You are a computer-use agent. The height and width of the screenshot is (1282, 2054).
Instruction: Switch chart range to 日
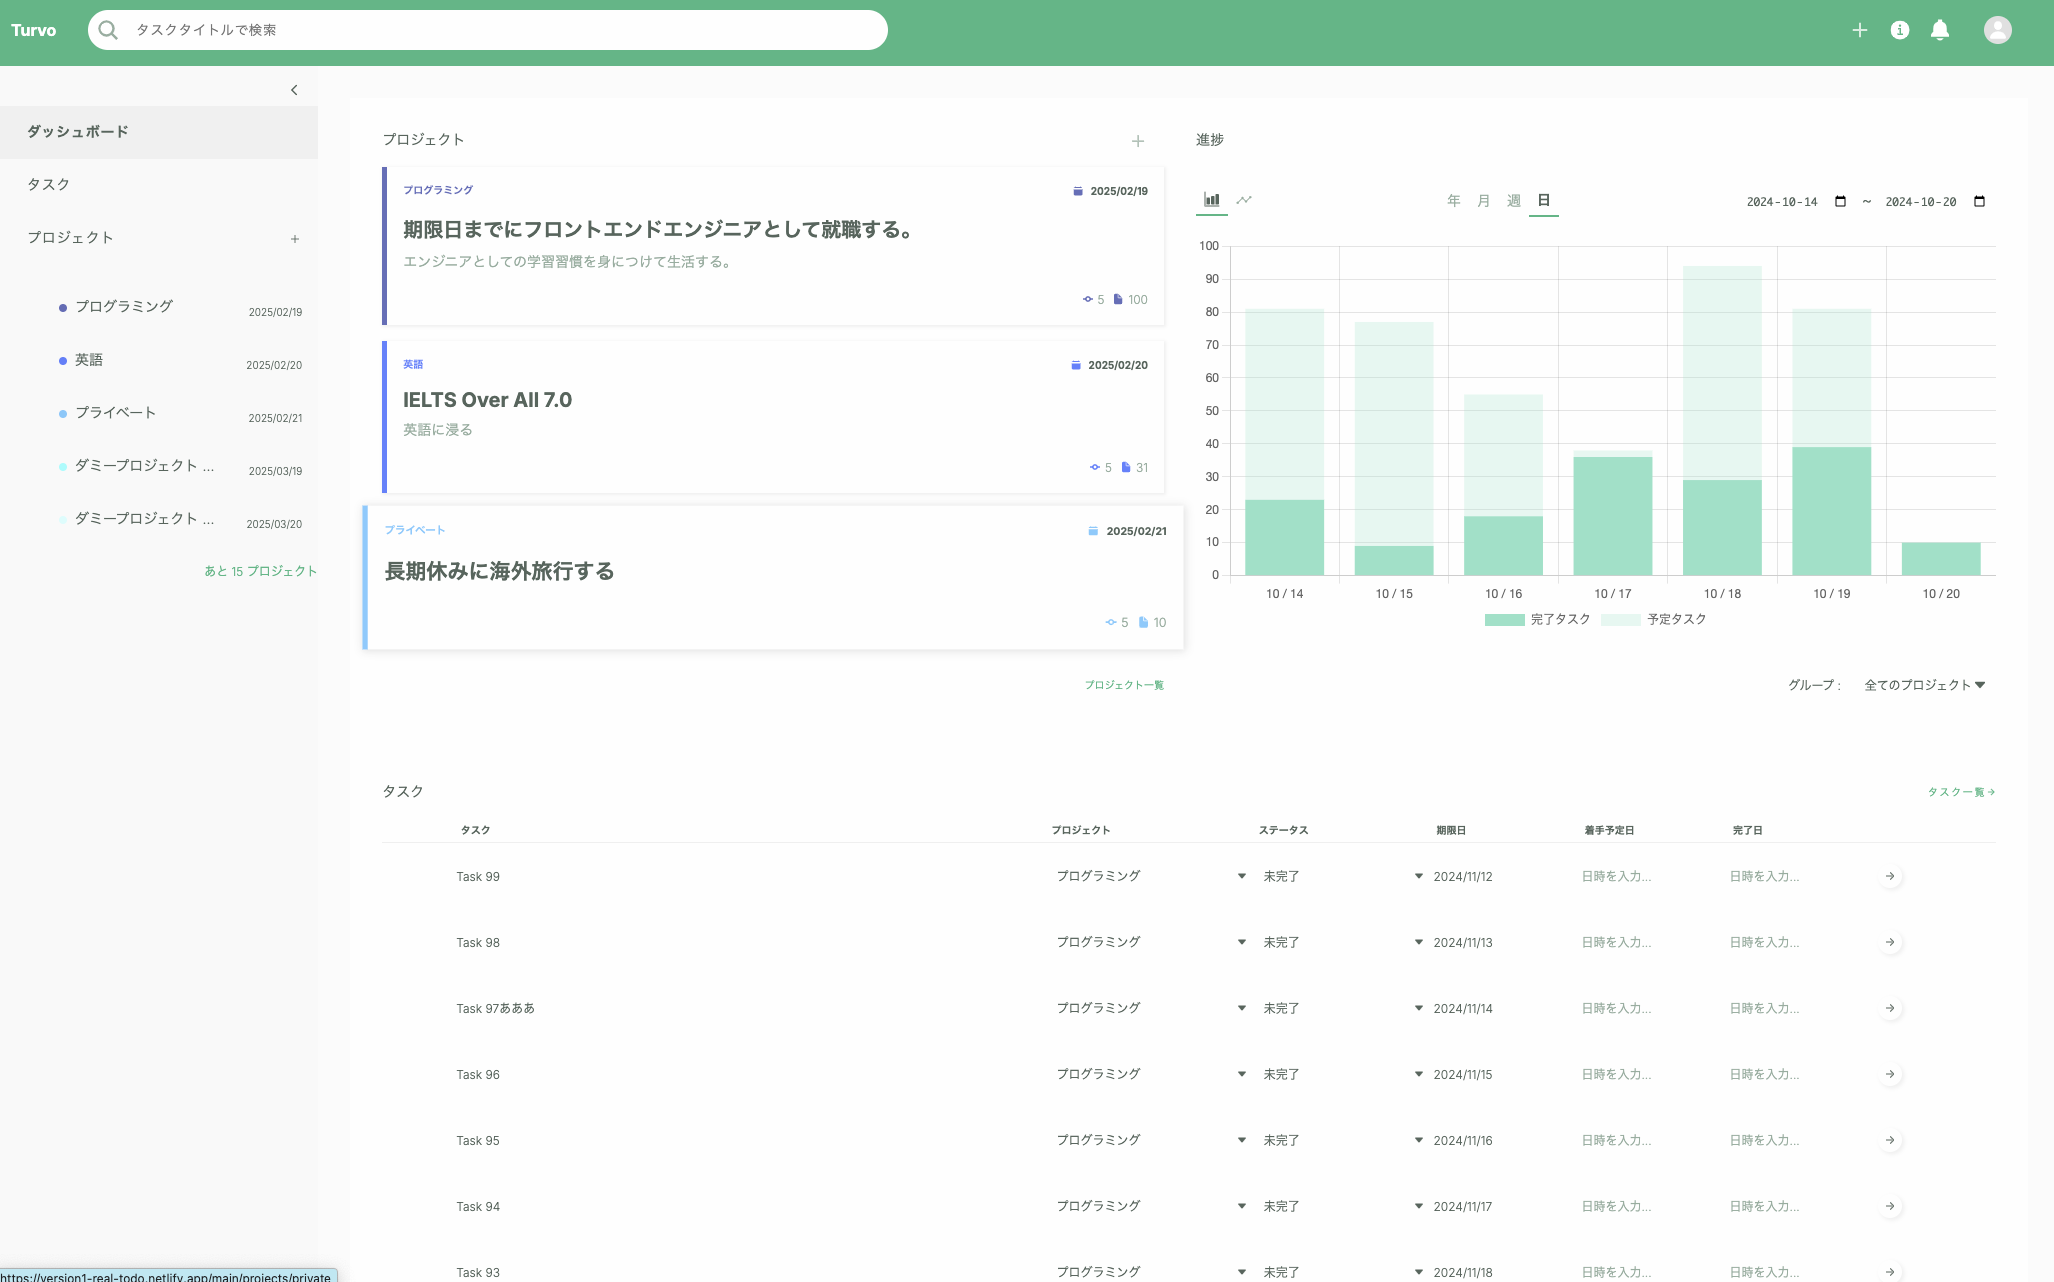pyautogui.click(x=1544, y=201)
